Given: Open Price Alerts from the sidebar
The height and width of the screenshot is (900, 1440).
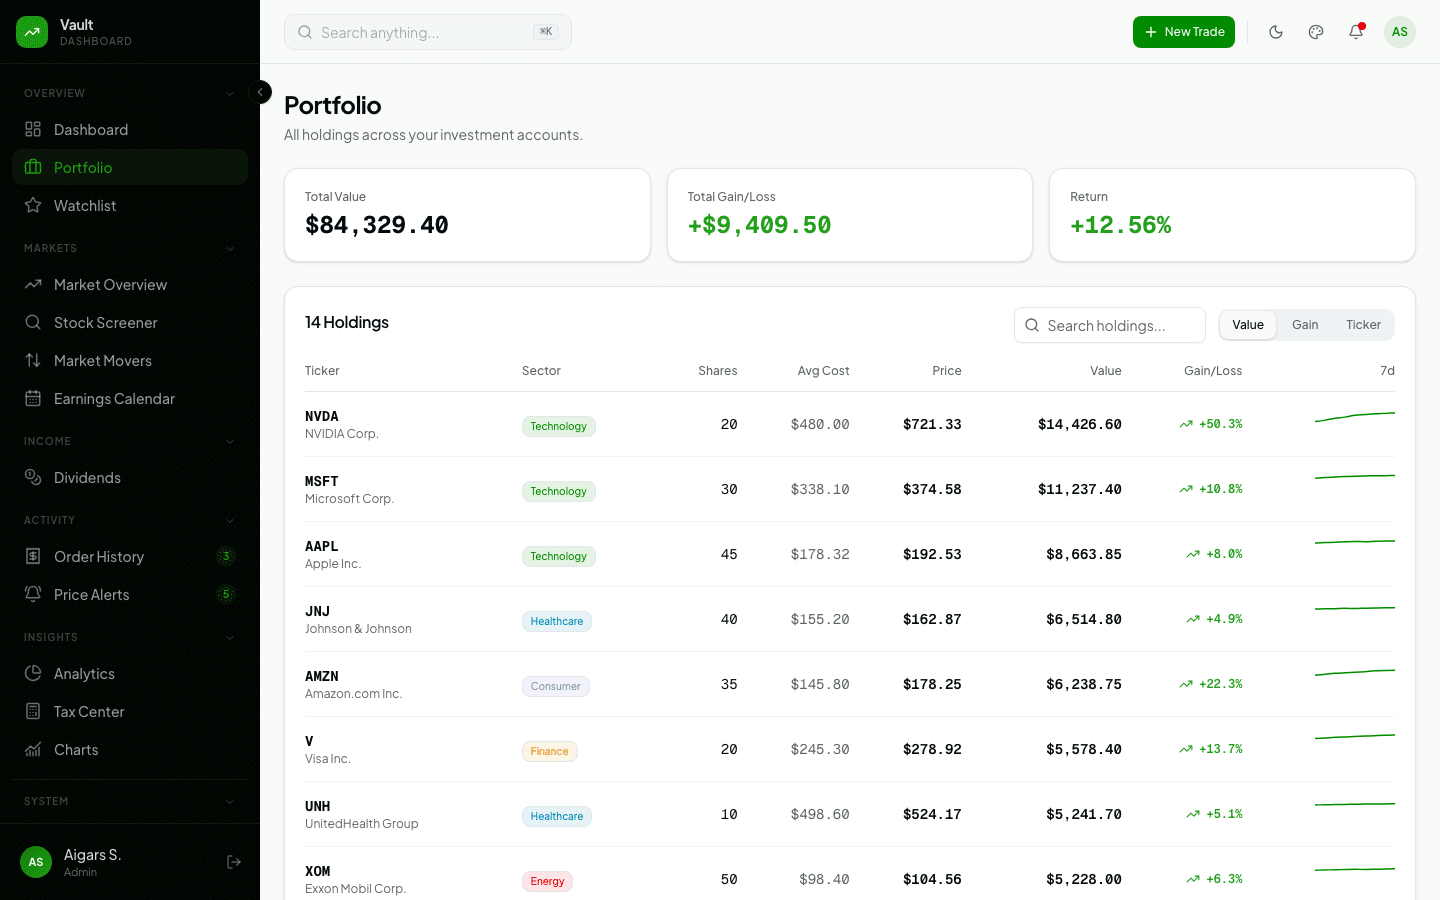Looking at the screenshot, I should 92,594.
